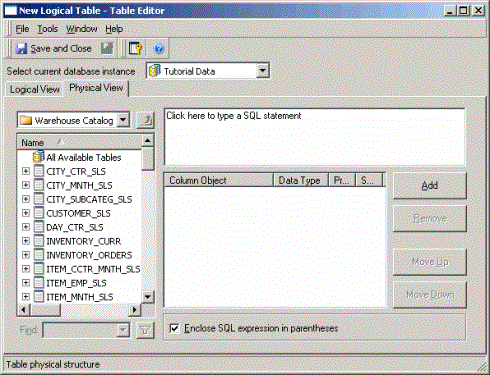The width and height of the screenshot is (490, 375).
Task: Sort by the Column Object header
Action: point(219,180)
